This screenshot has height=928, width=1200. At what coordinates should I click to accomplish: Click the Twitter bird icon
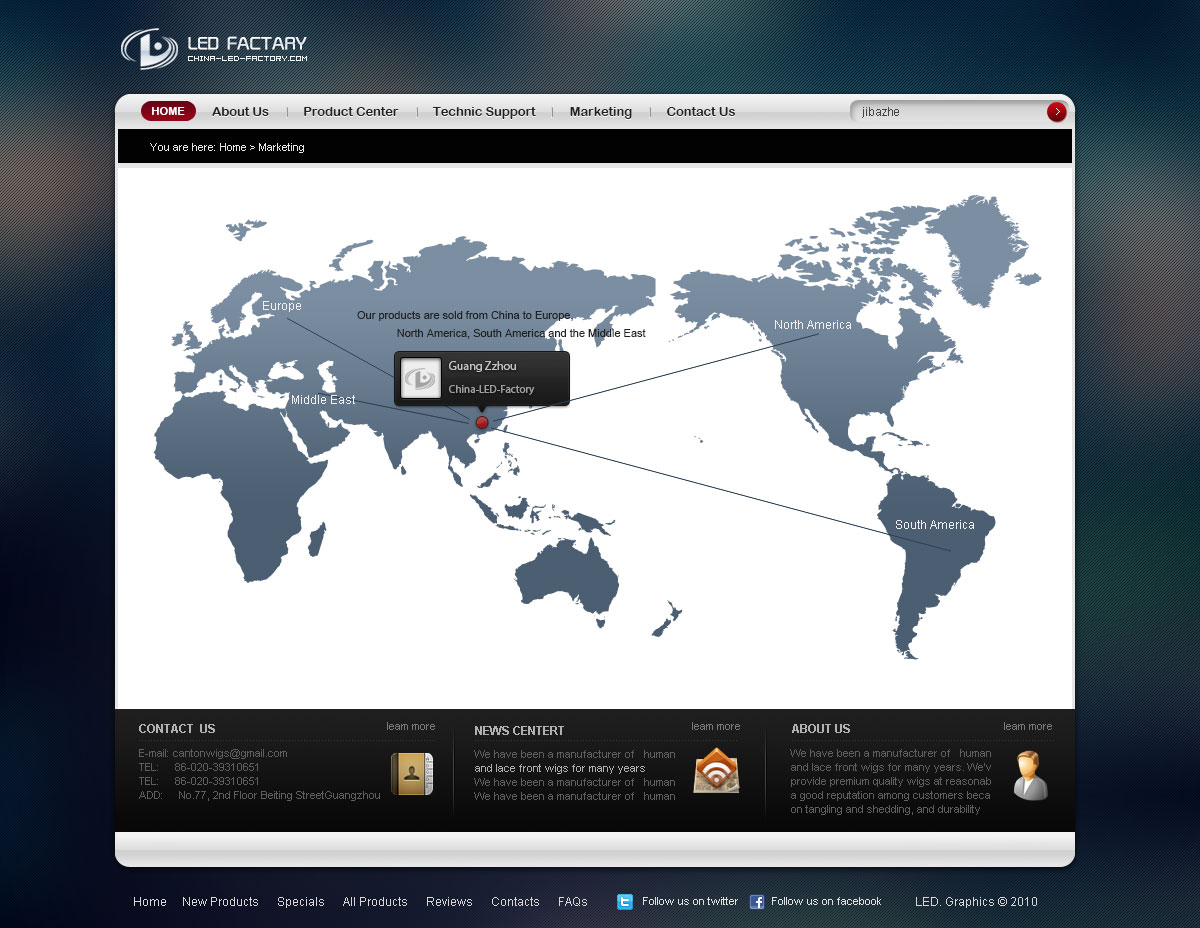coord(625,902)
